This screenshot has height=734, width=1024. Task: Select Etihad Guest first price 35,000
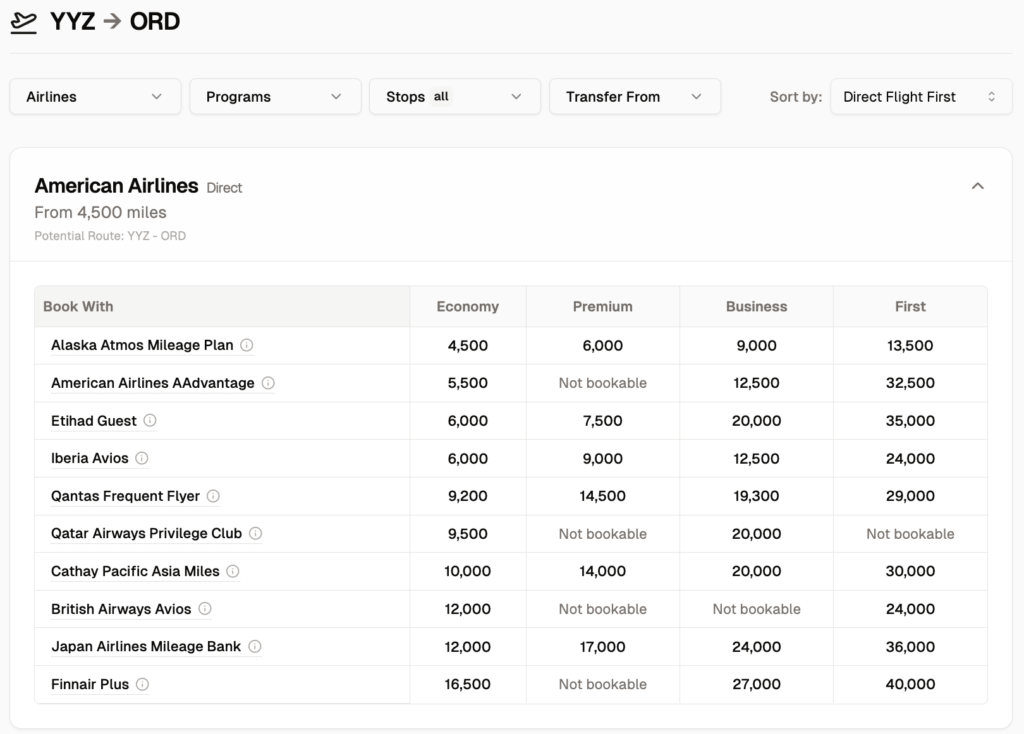coord(910,421)
